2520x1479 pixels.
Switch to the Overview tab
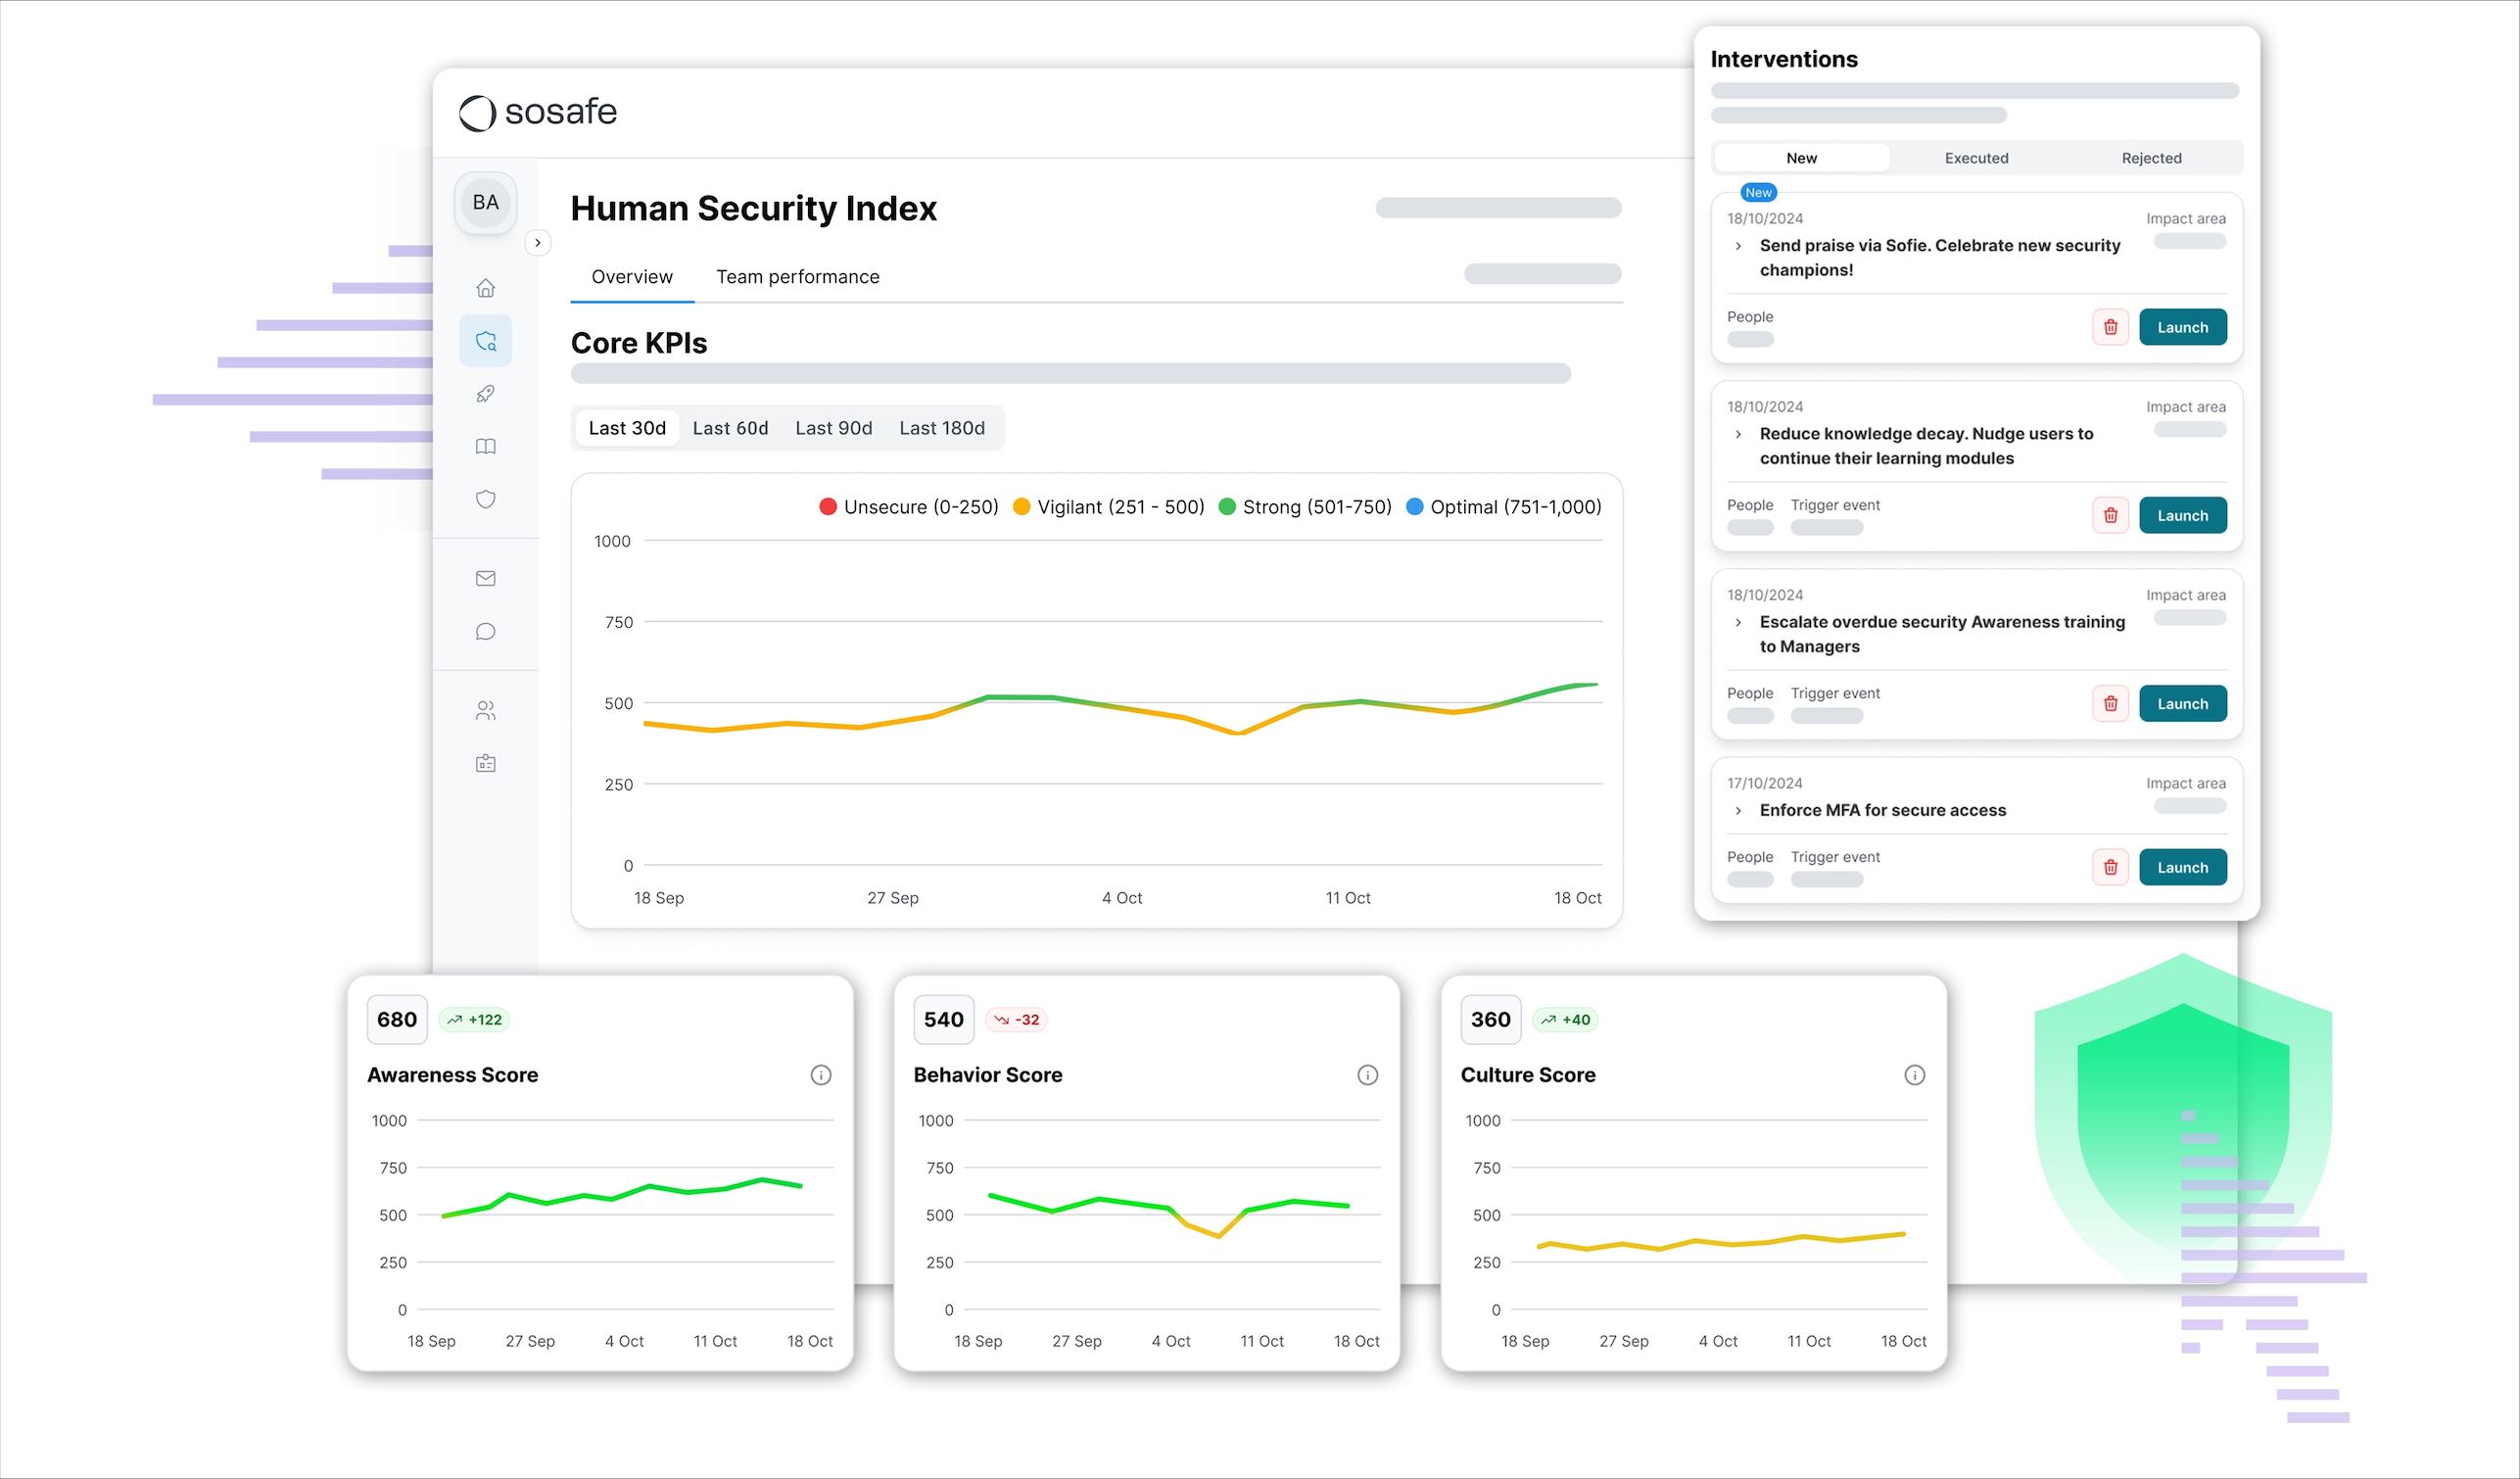(632, 277)
